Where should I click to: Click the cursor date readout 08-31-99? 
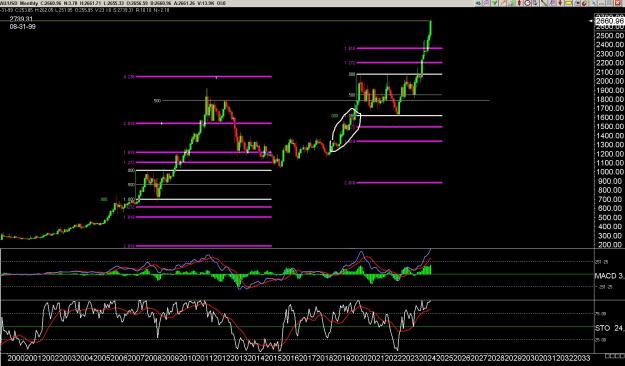(x=22, y=26)
